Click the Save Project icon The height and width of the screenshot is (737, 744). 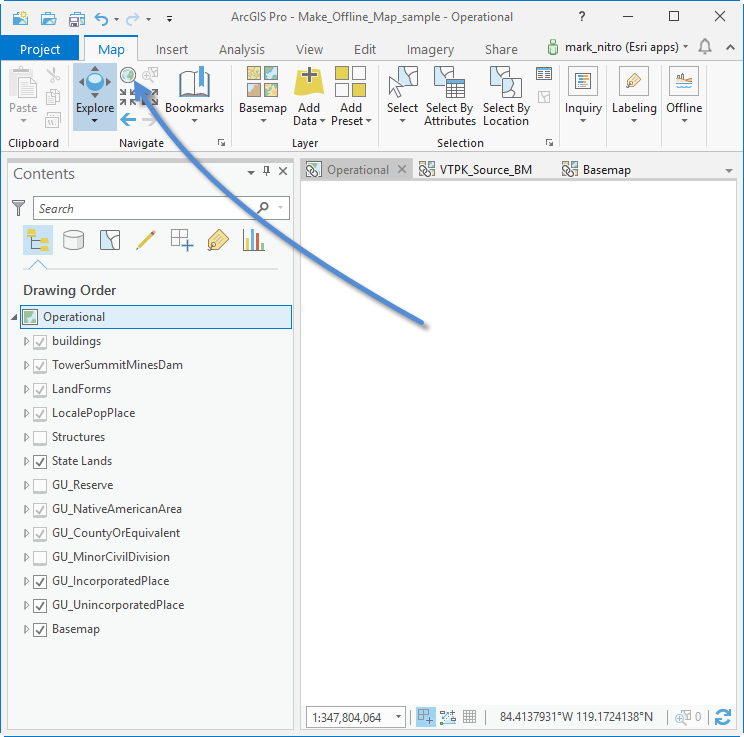tap(77, 19)
